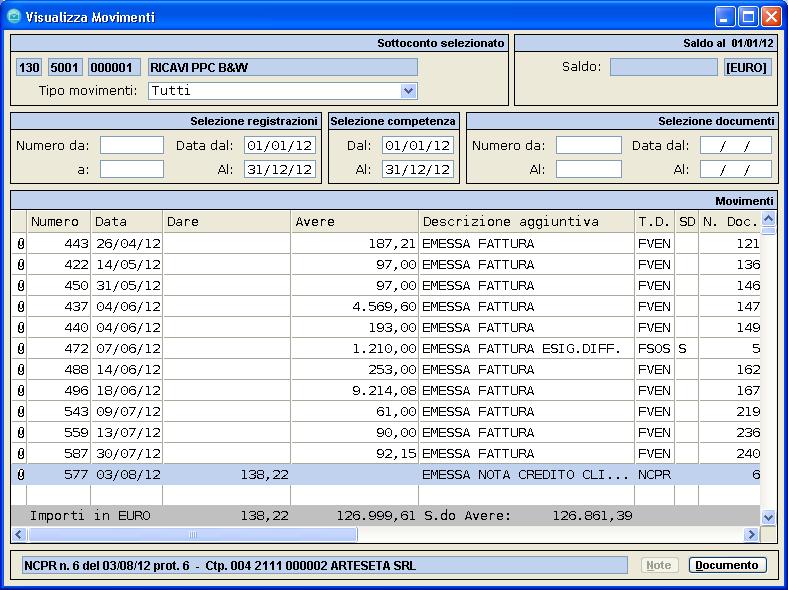Click the Data column header
788x590 pixels.
(127, 222)
